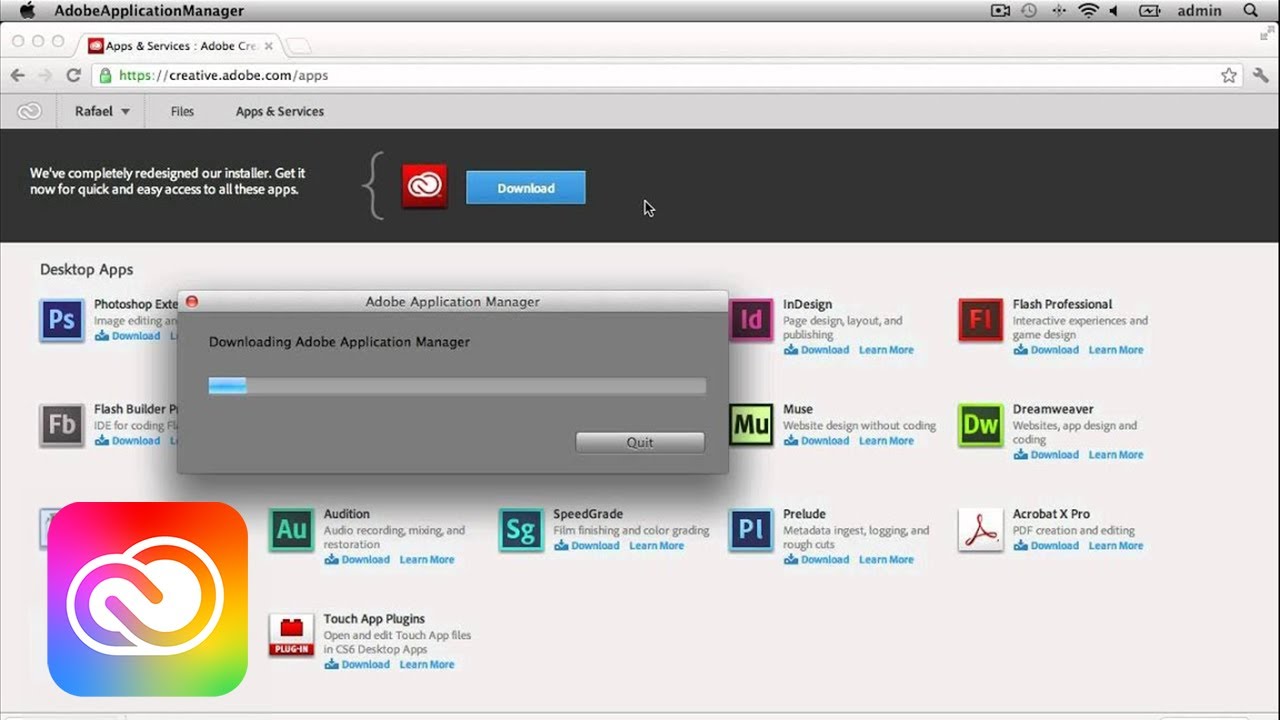Download SpeedGrade

[587, 546]
